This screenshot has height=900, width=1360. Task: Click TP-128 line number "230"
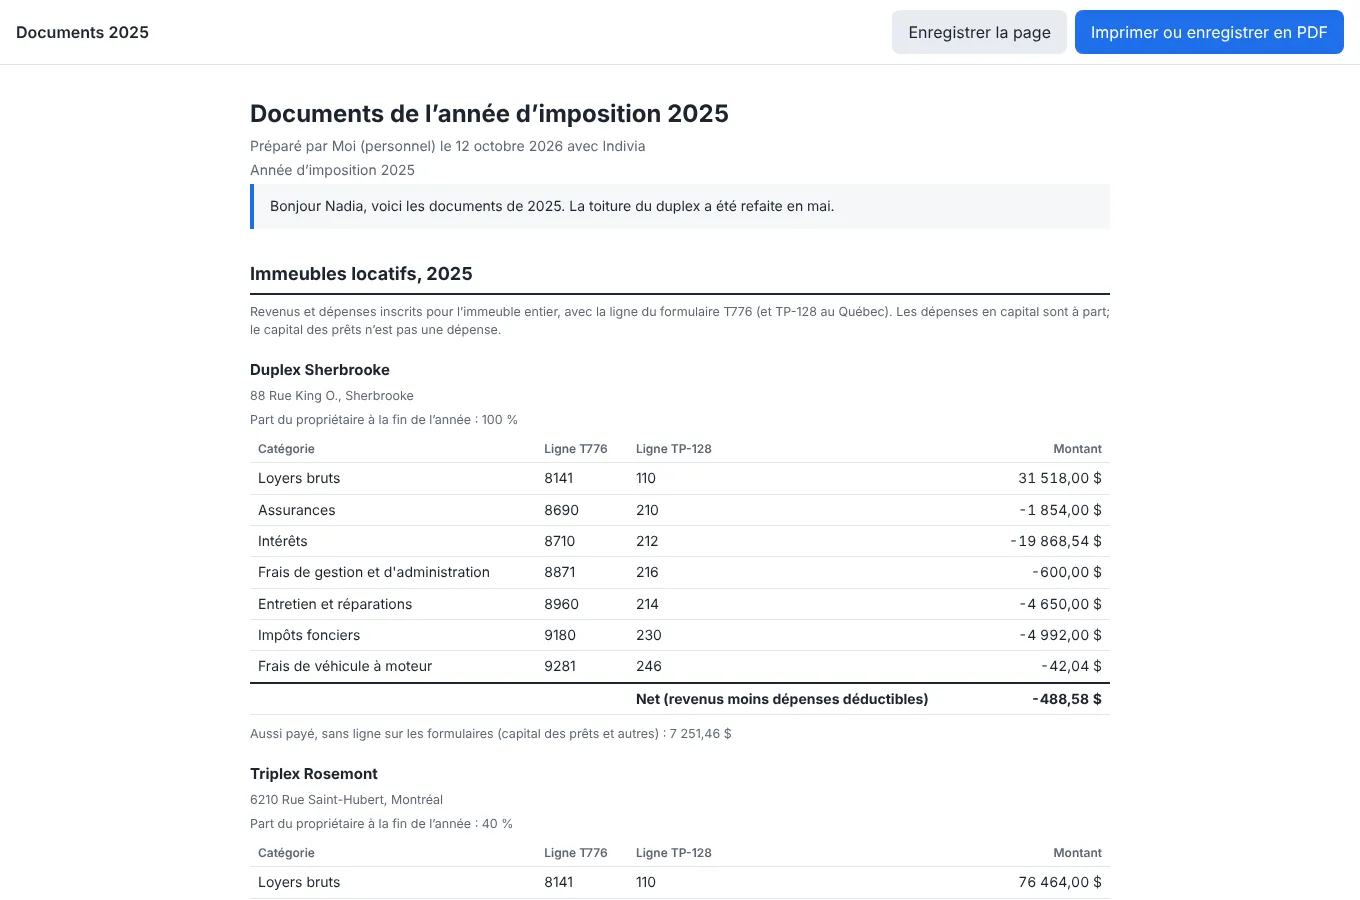tap(649, 635)
